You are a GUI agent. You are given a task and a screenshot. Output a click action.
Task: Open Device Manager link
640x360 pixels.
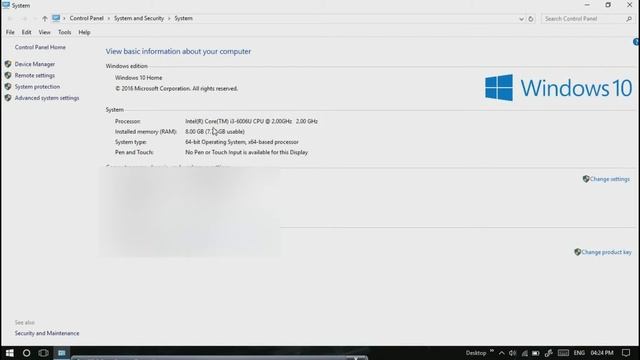pyautogui.click(x=35, y=64)
